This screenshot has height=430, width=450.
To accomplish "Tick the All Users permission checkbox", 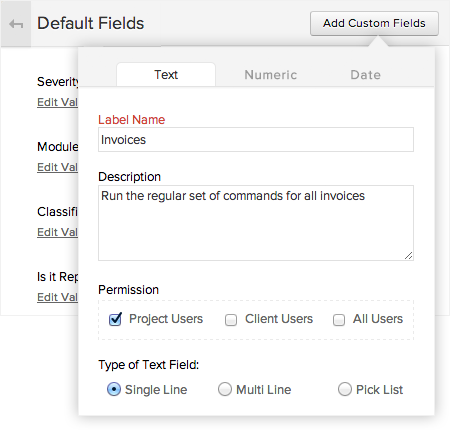I will 339,320.
